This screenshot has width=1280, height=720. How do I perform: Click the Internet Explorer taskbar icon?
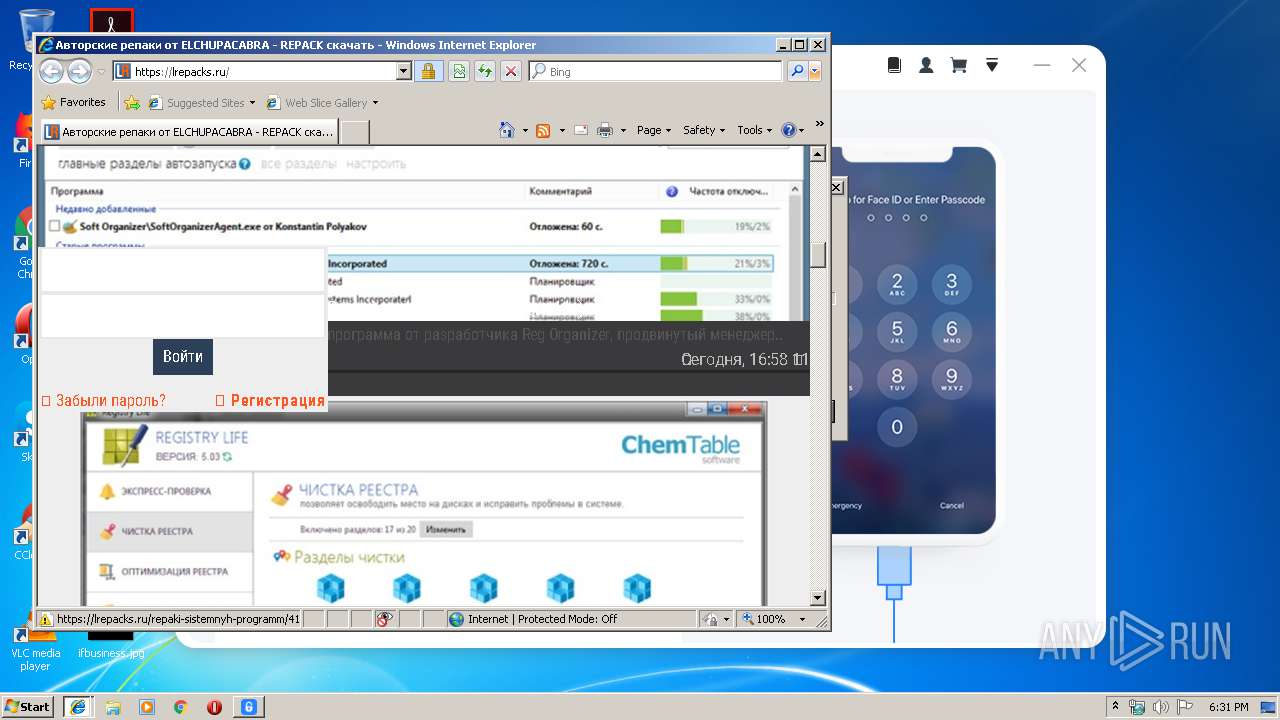(x=78, y=707)
